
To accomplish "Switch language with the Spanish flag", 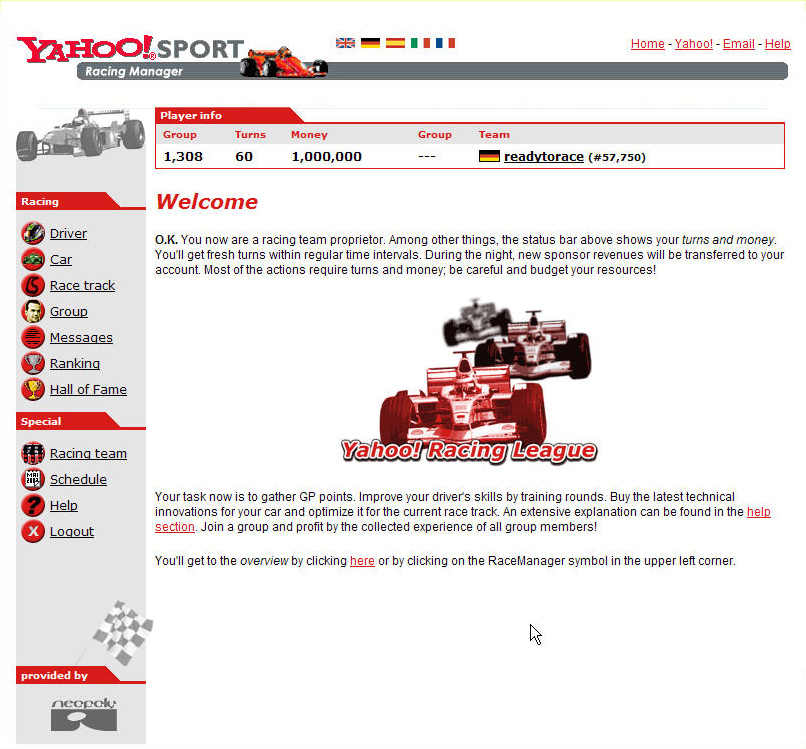I will tap(395, 43).
